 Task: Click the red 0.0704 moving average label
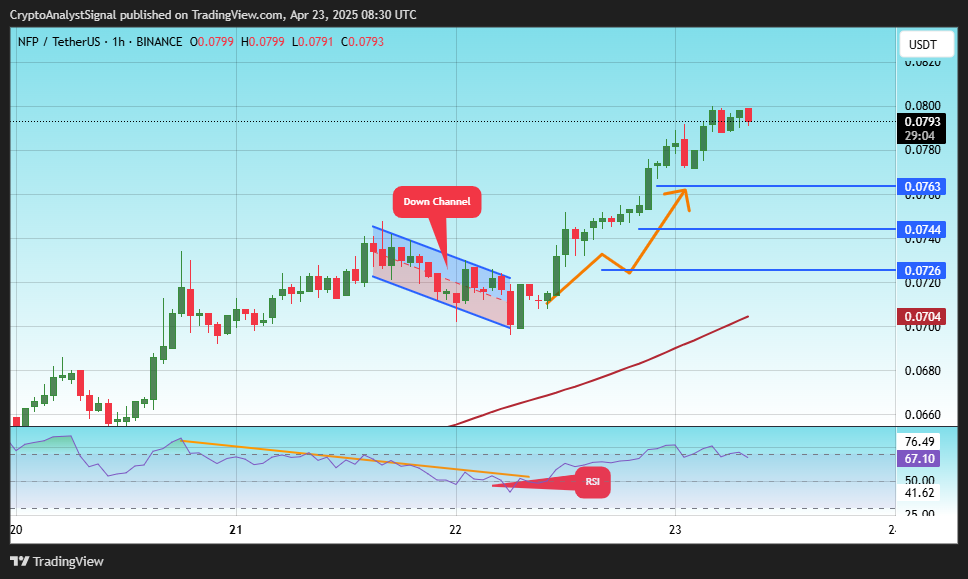[922, 317]
